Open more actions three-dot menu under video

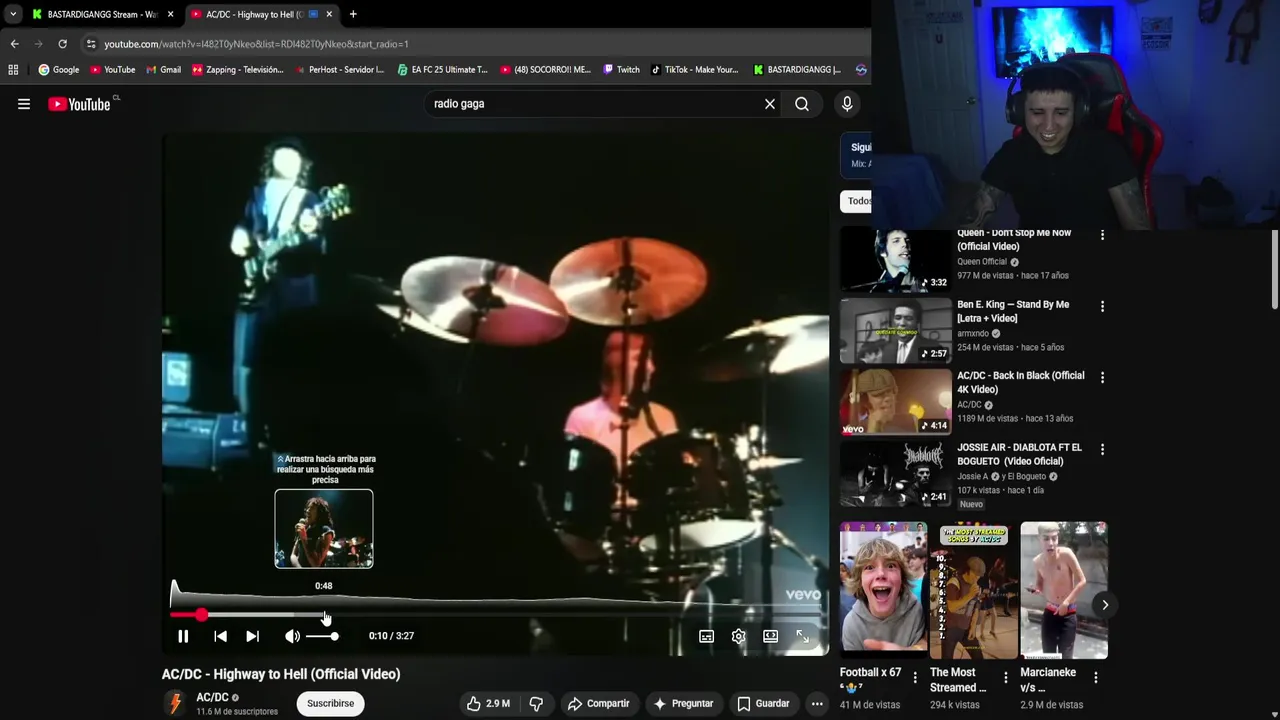(817, 704)
